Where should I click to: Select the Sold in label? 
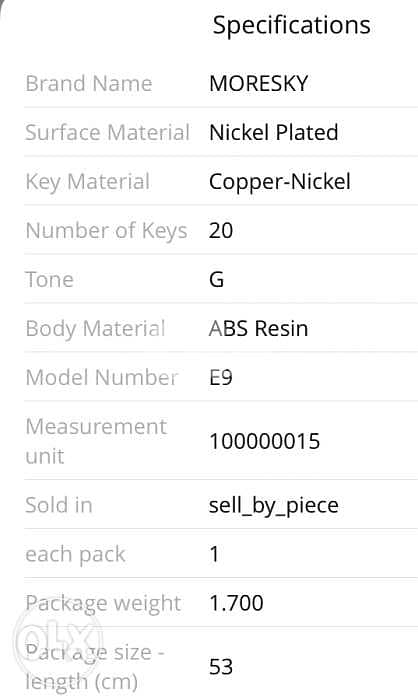[59, 505]
